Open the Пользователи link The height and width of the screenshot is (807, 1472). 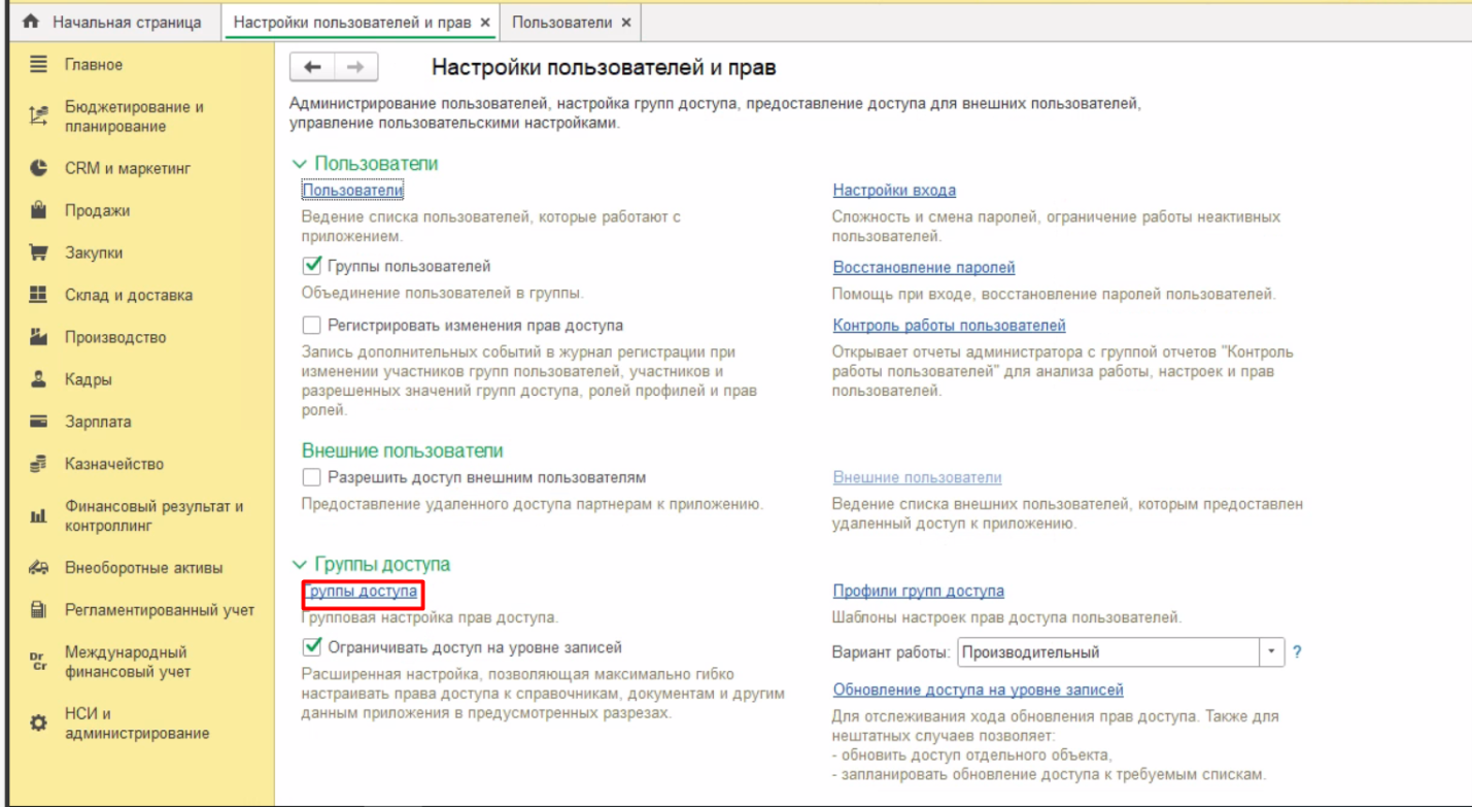coord(353,190)
